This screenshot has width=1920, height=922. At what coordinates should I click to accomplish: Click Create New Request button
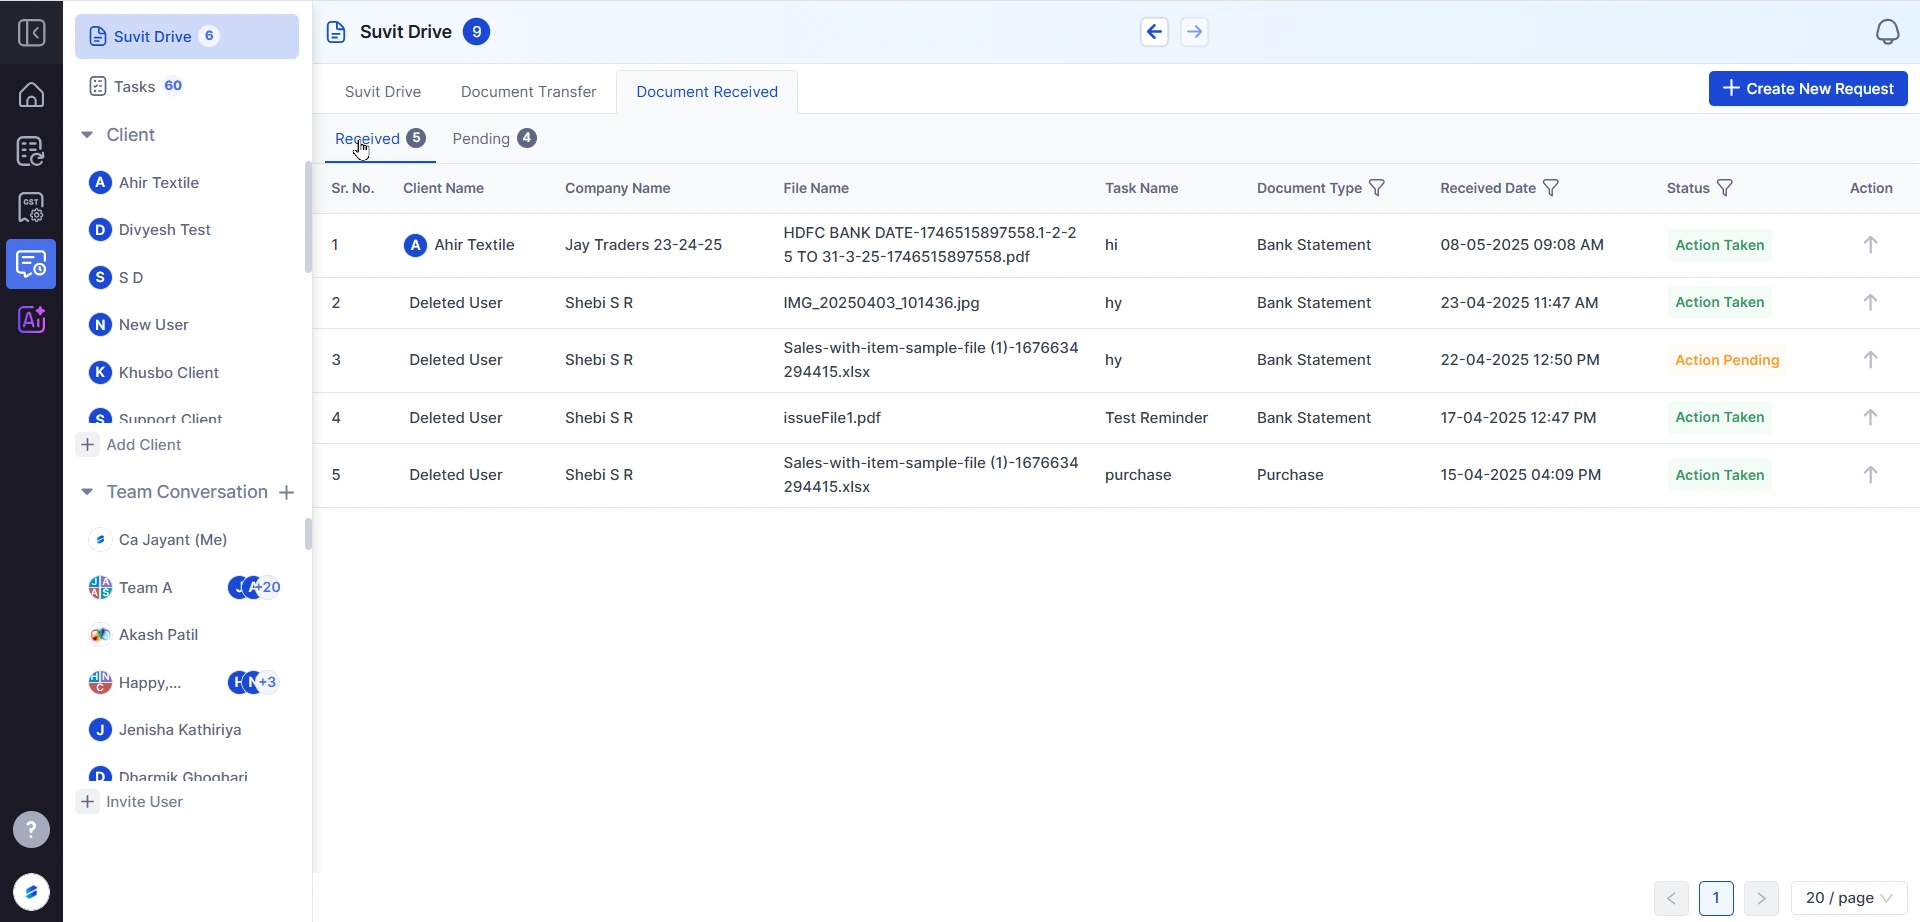click(x=1808, y=88)
